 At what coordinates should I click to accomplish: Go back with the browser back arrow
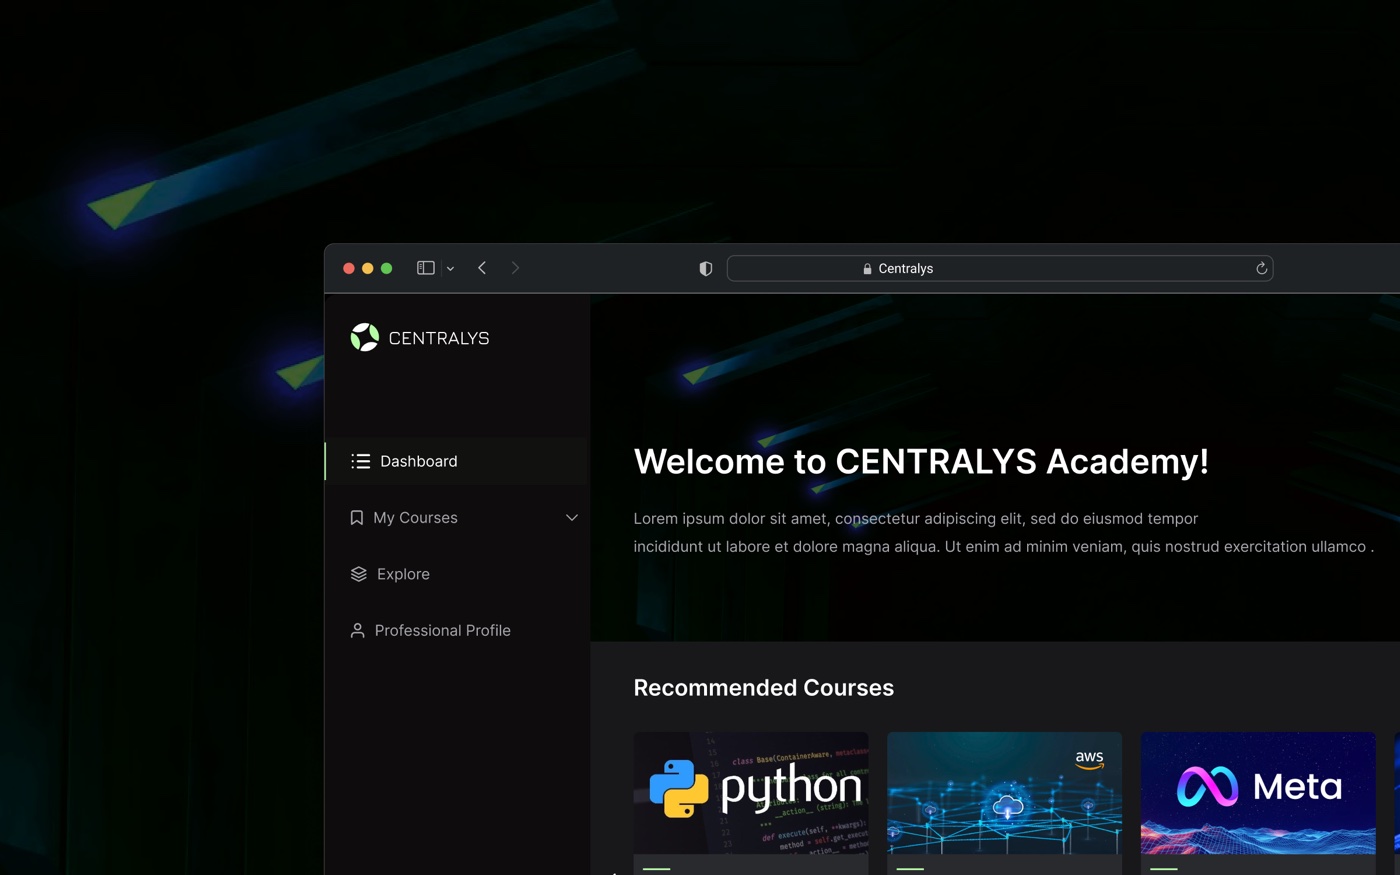(x=482, y=268)
